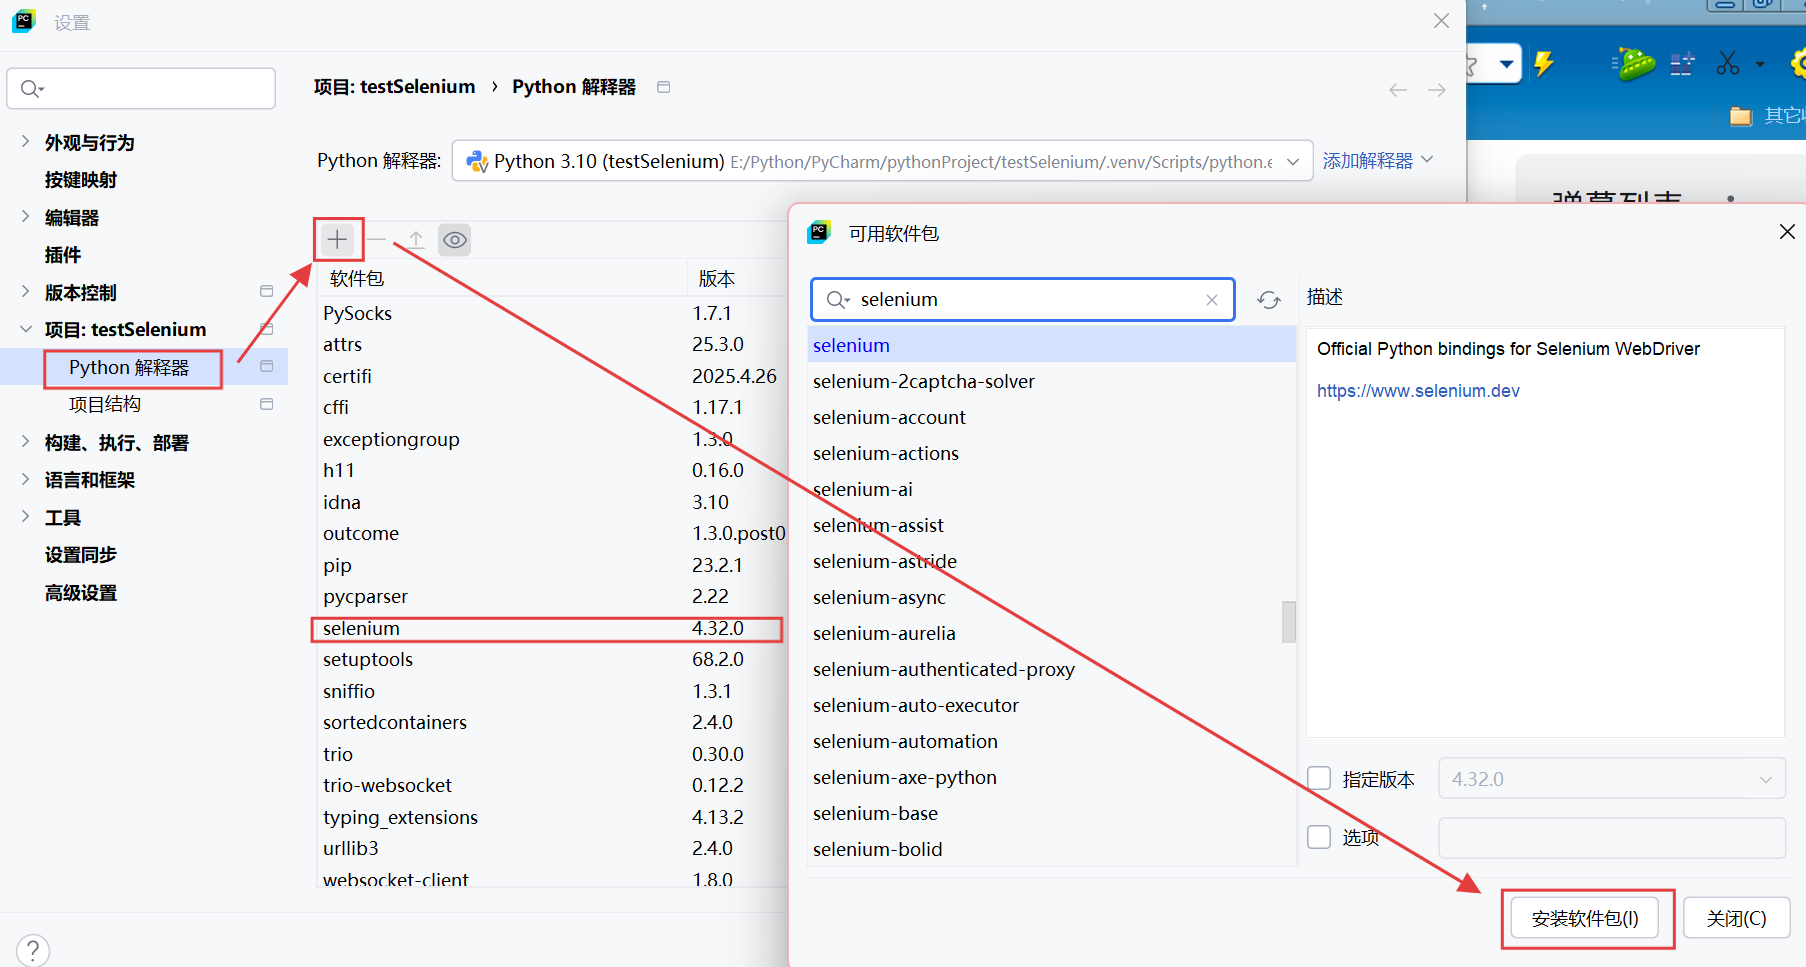Select Python 解释器 in the settings tree
This screenshot has width=1806, height=967.
(129, 367)
